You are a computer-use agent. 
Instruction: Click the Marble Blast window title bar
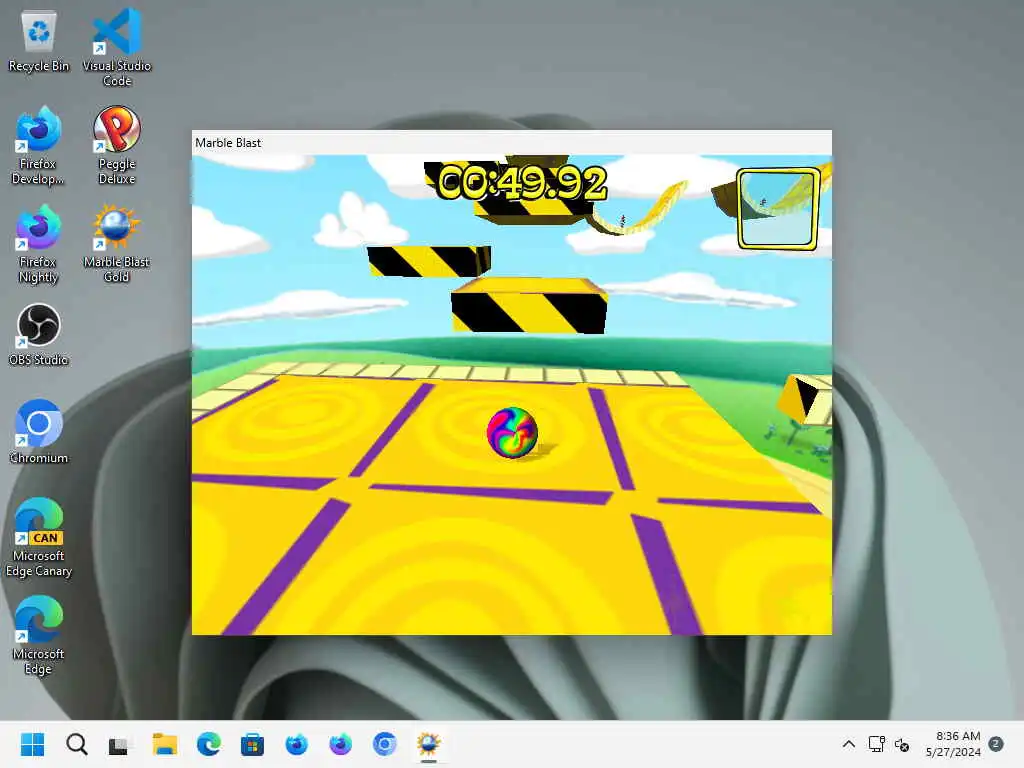511,142
